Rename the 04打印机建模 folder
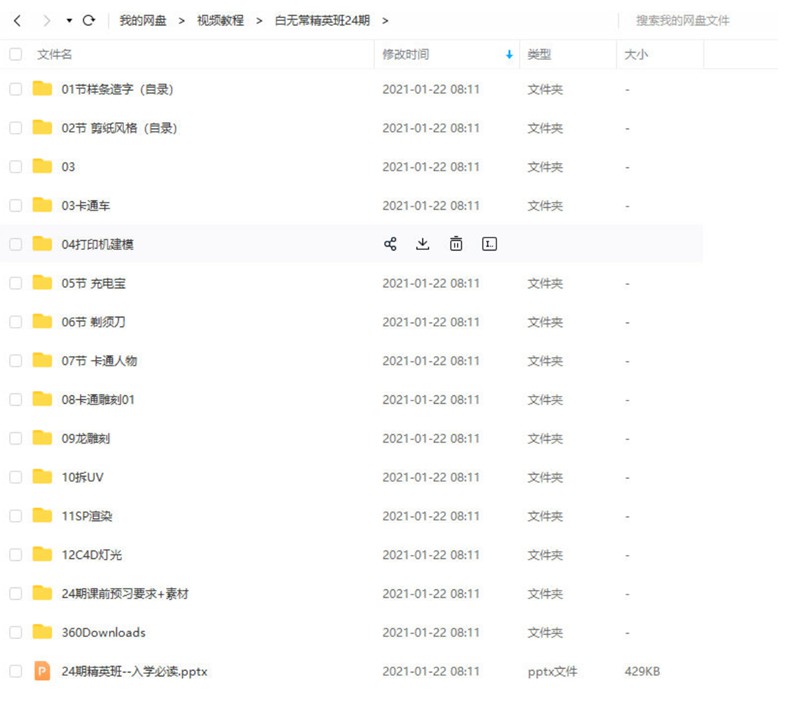This screenshot has width=800, height=727. coord(489,243)
